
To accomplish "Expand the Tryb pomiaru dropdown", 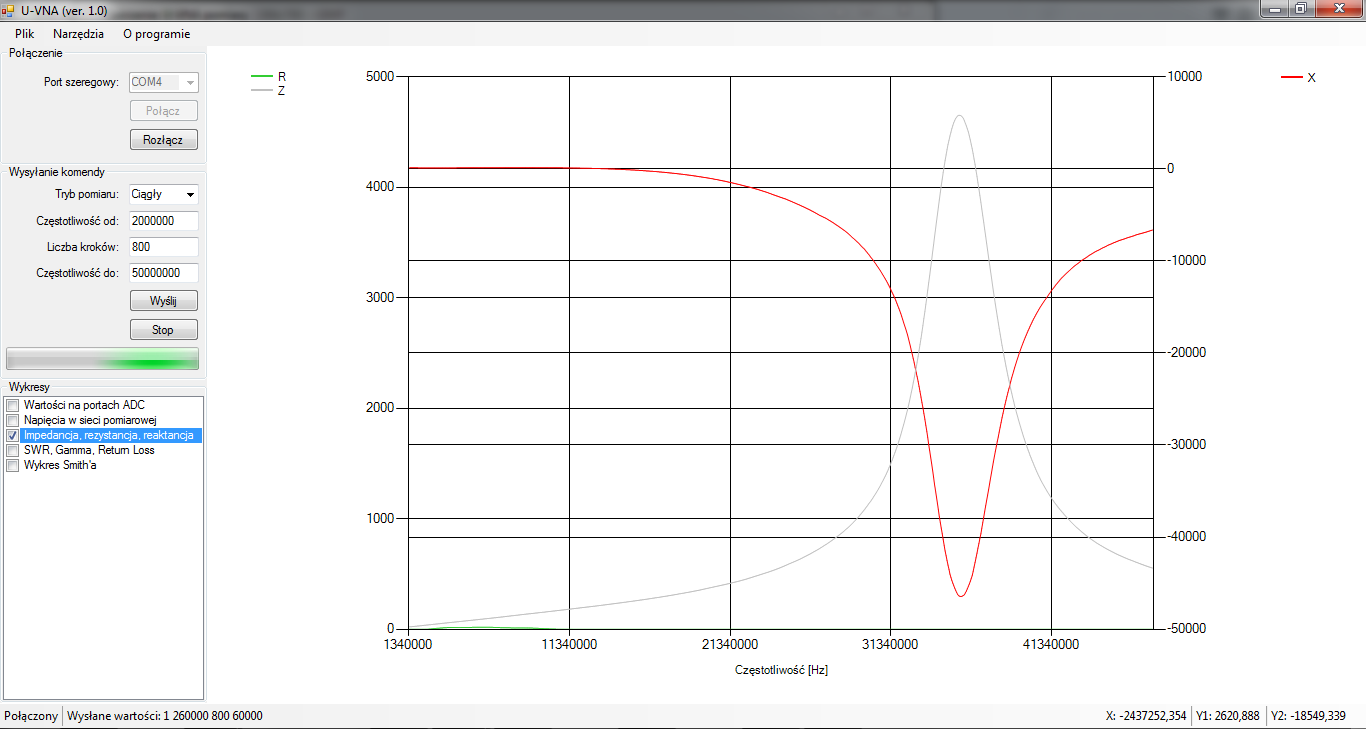I will 190,194.
